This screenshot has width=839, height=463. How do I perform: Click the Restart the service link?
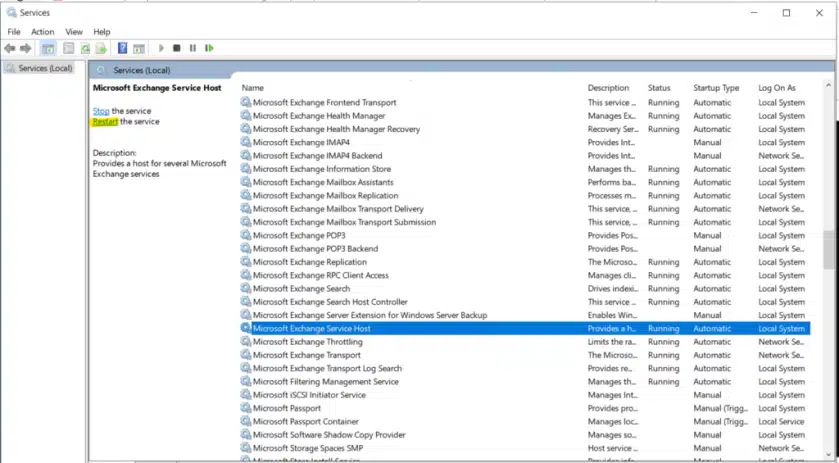105,122
